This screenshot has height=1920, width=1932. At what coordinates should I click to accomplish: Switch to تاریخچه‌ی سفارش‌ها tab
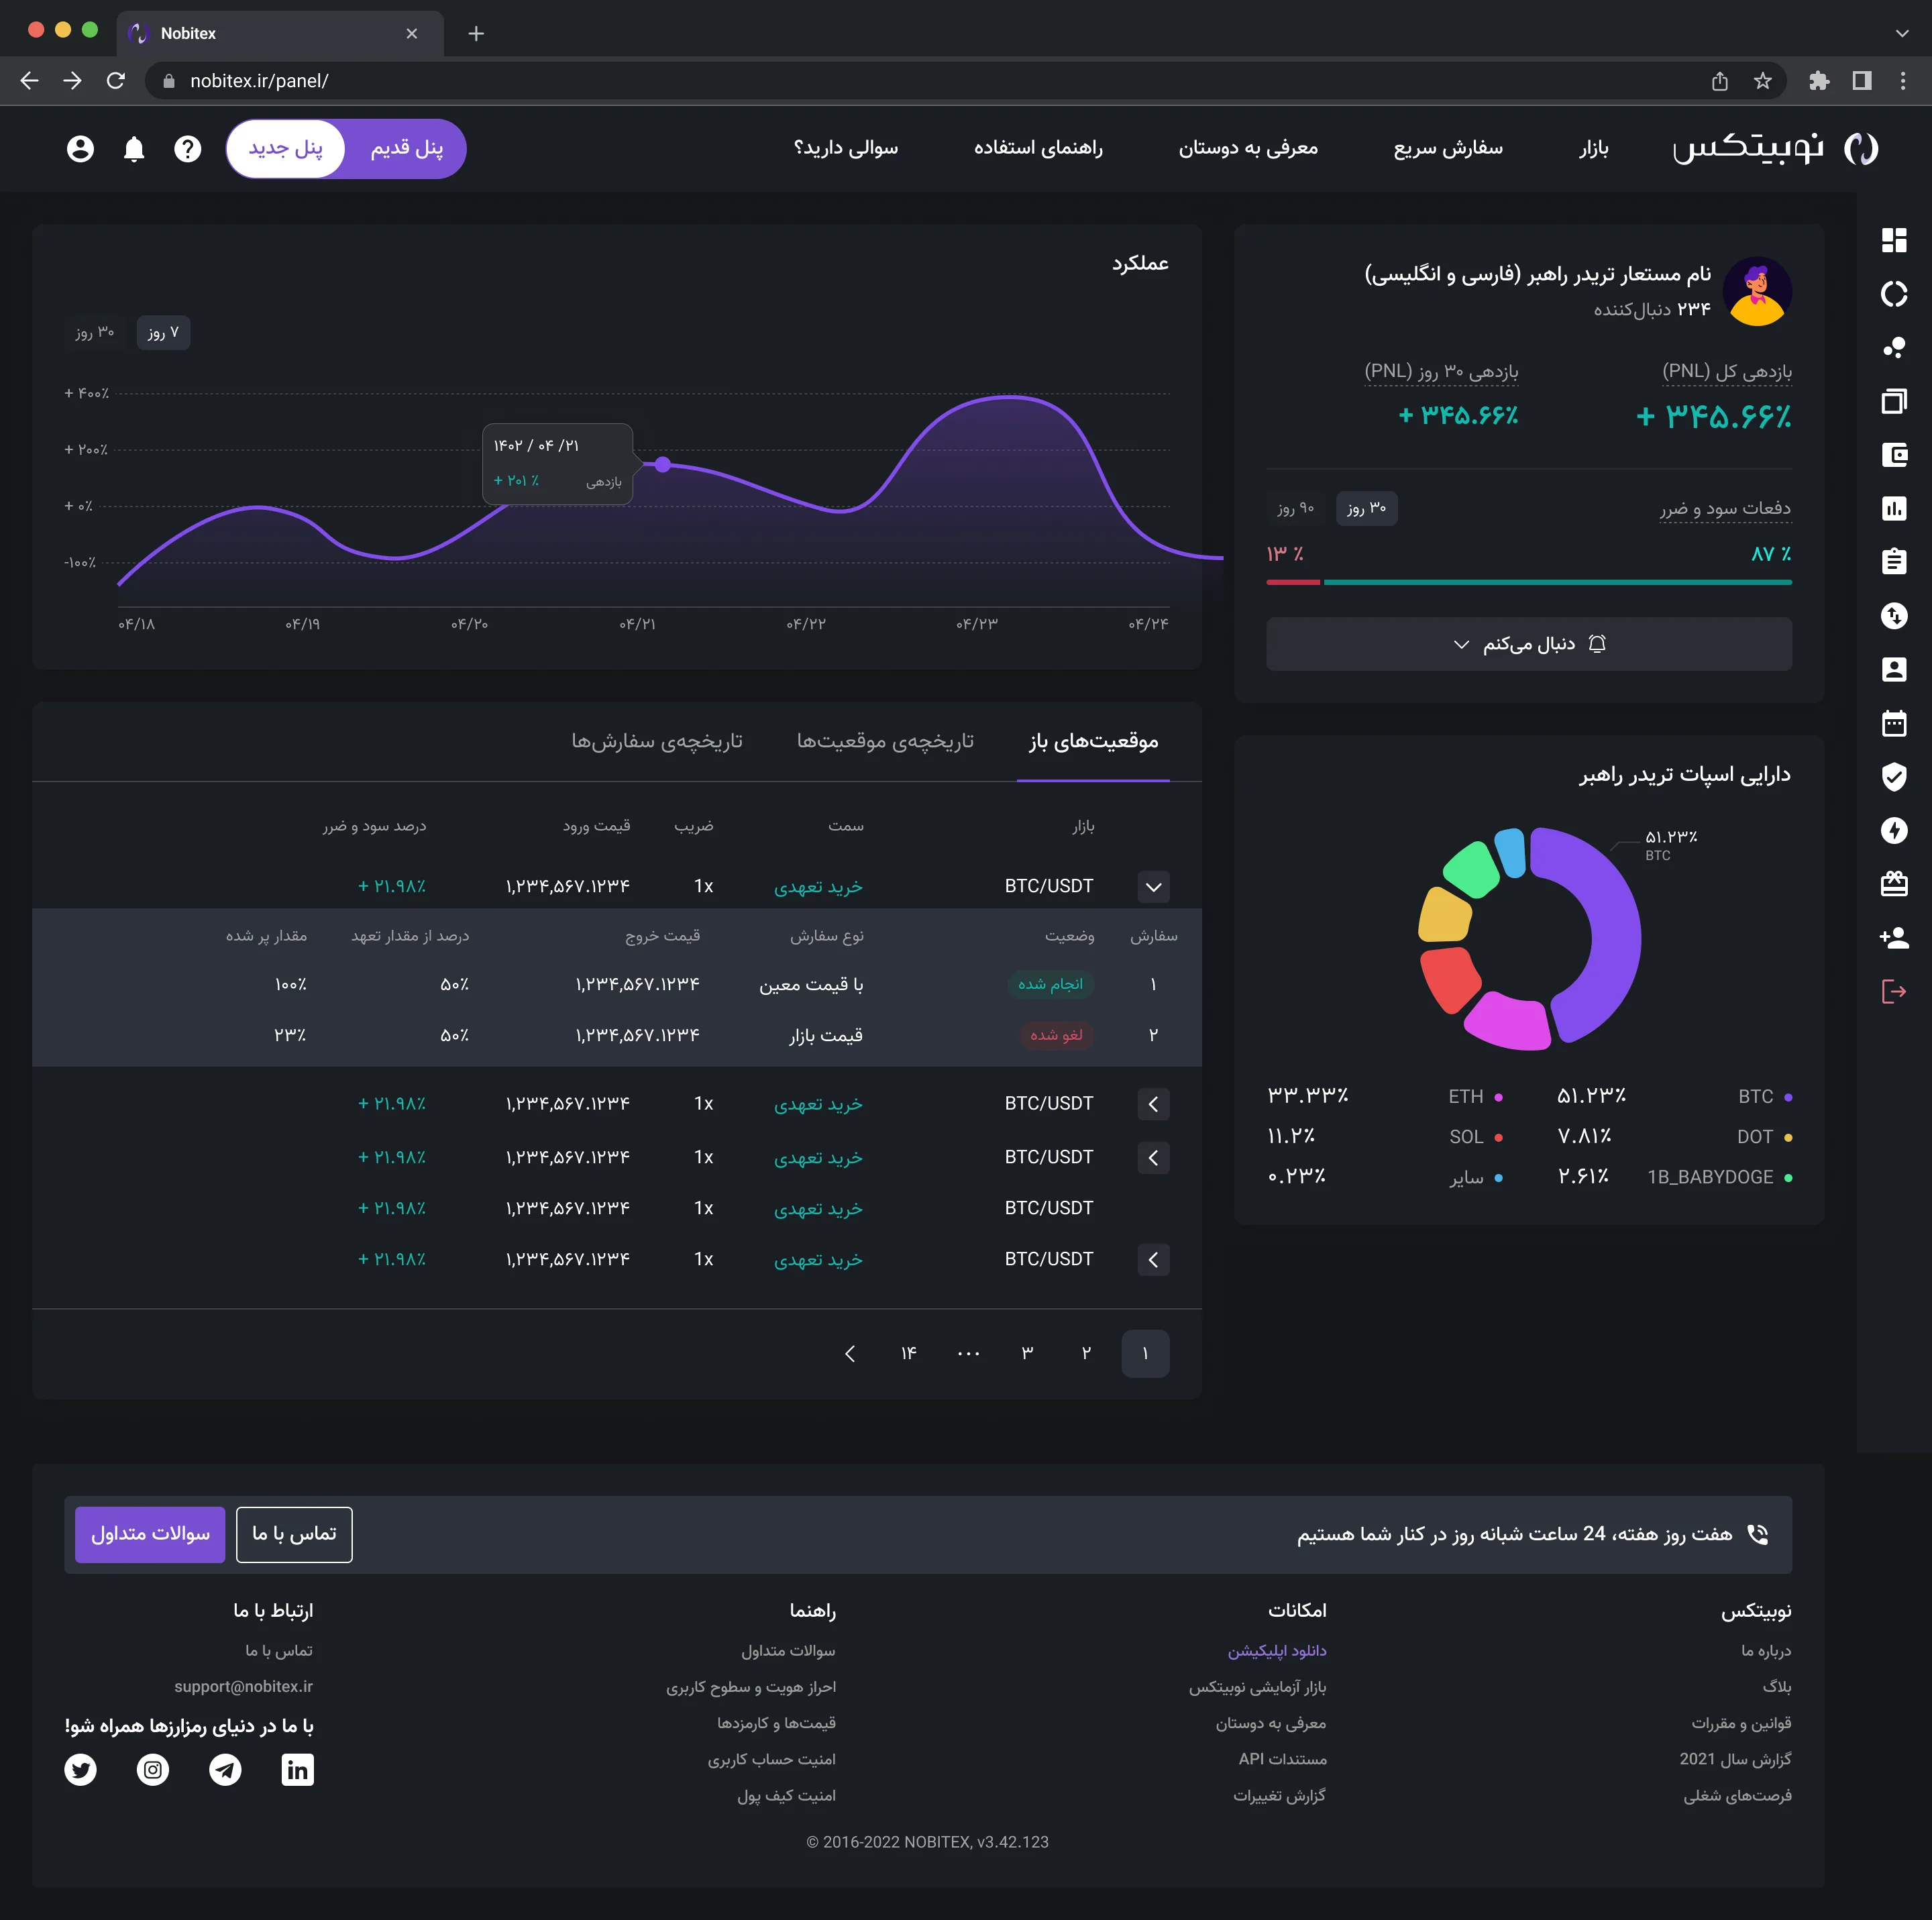point(657,741)
